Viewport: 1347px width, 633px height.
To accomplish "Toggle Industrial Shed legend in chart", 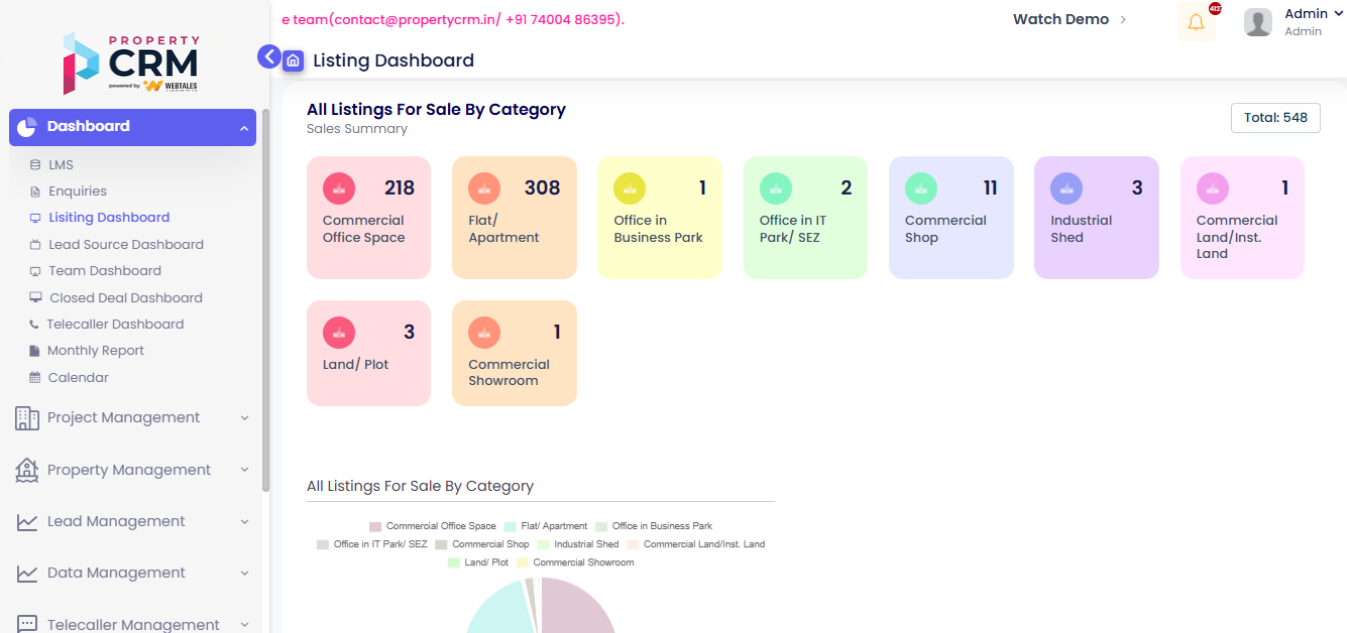I will [x=578, y=545].
